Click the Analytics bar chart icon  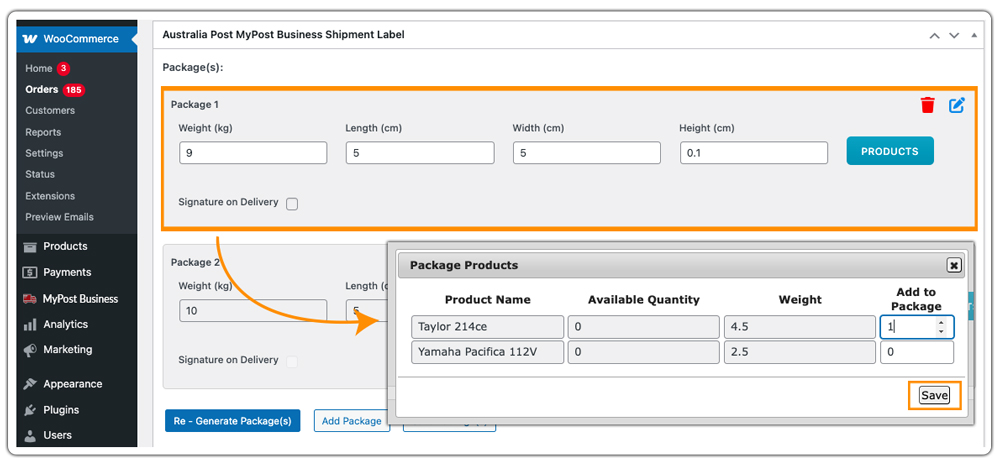click(30, 324)
